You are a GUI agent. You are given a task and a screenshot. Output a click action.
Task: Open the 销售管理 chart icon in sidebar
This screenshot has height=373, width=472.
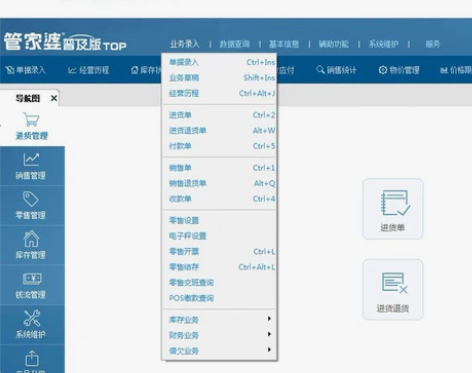(x=31, y=159)
